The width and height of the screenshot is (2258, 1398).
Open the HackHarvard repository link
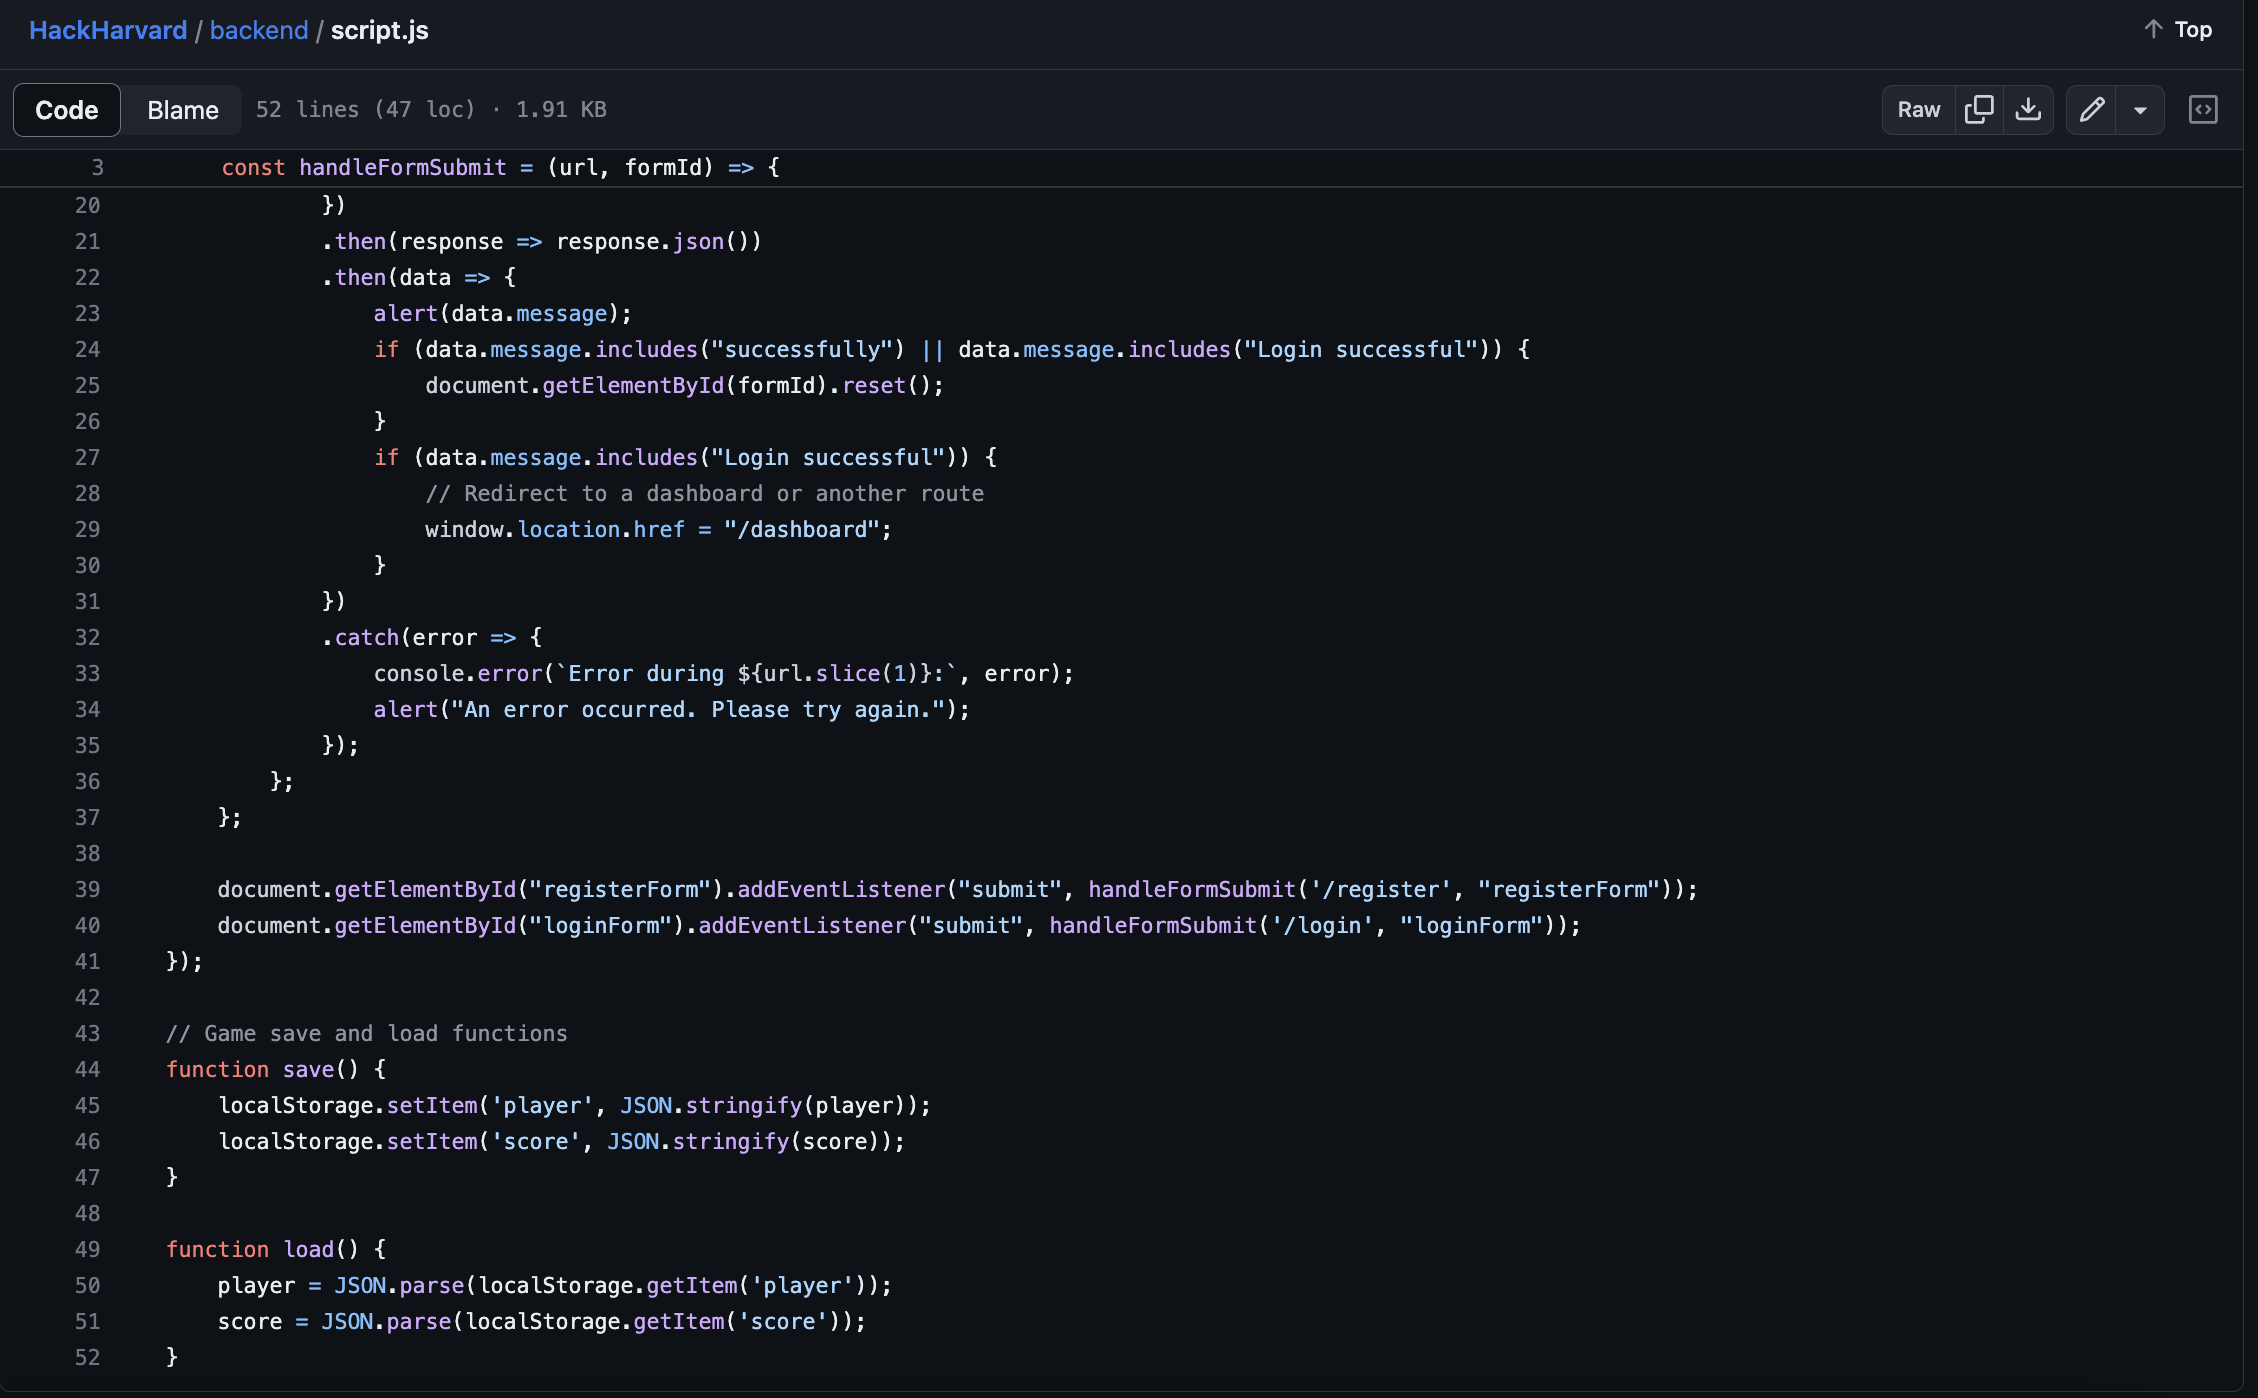(108, 30)
